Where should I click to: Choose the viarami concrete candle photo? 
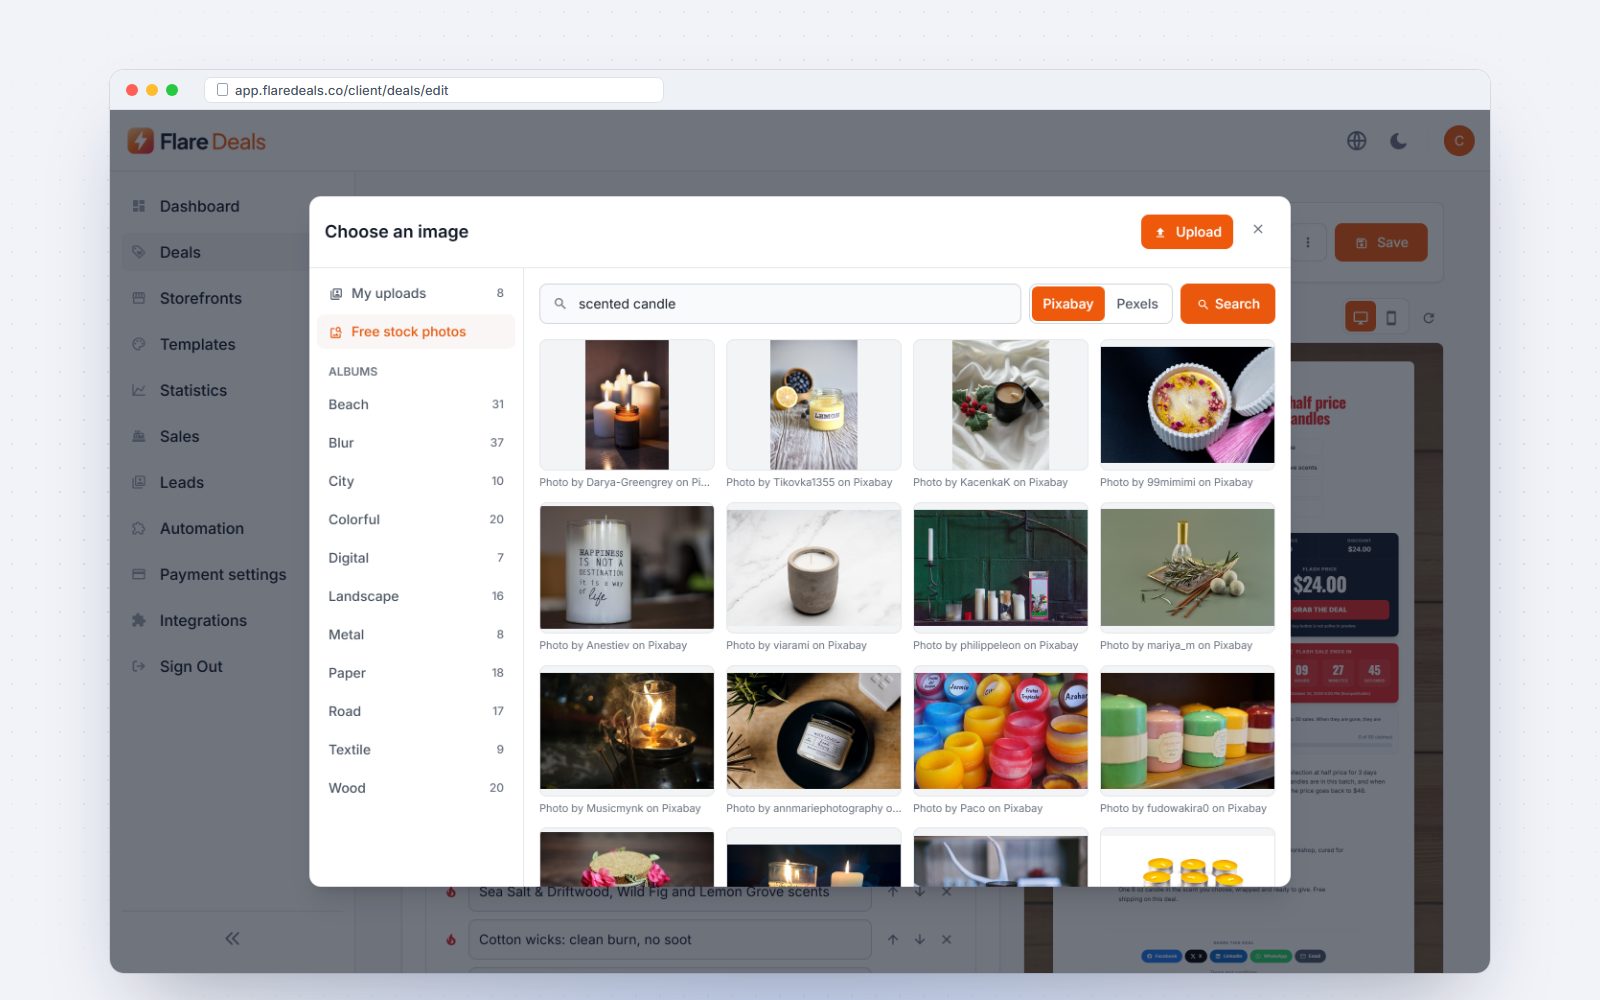[x=813, y=567]
